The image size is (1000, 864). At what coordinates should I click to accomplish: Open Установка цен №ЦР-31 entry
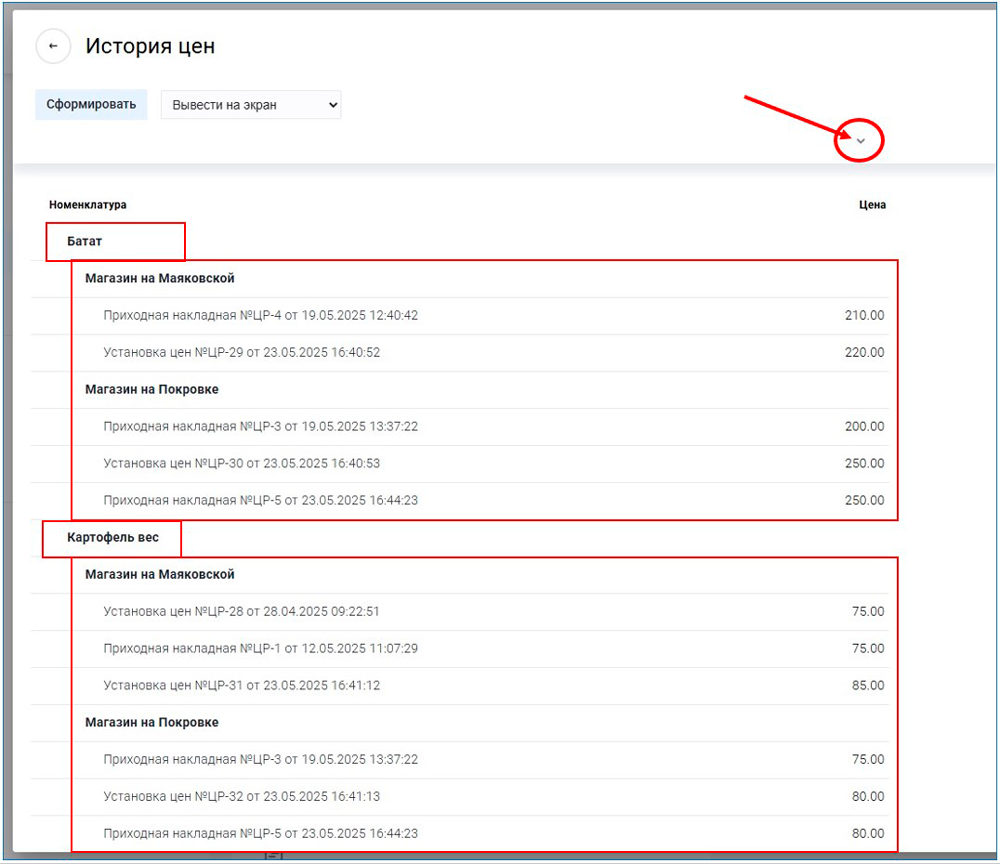[x=241, y=686]
